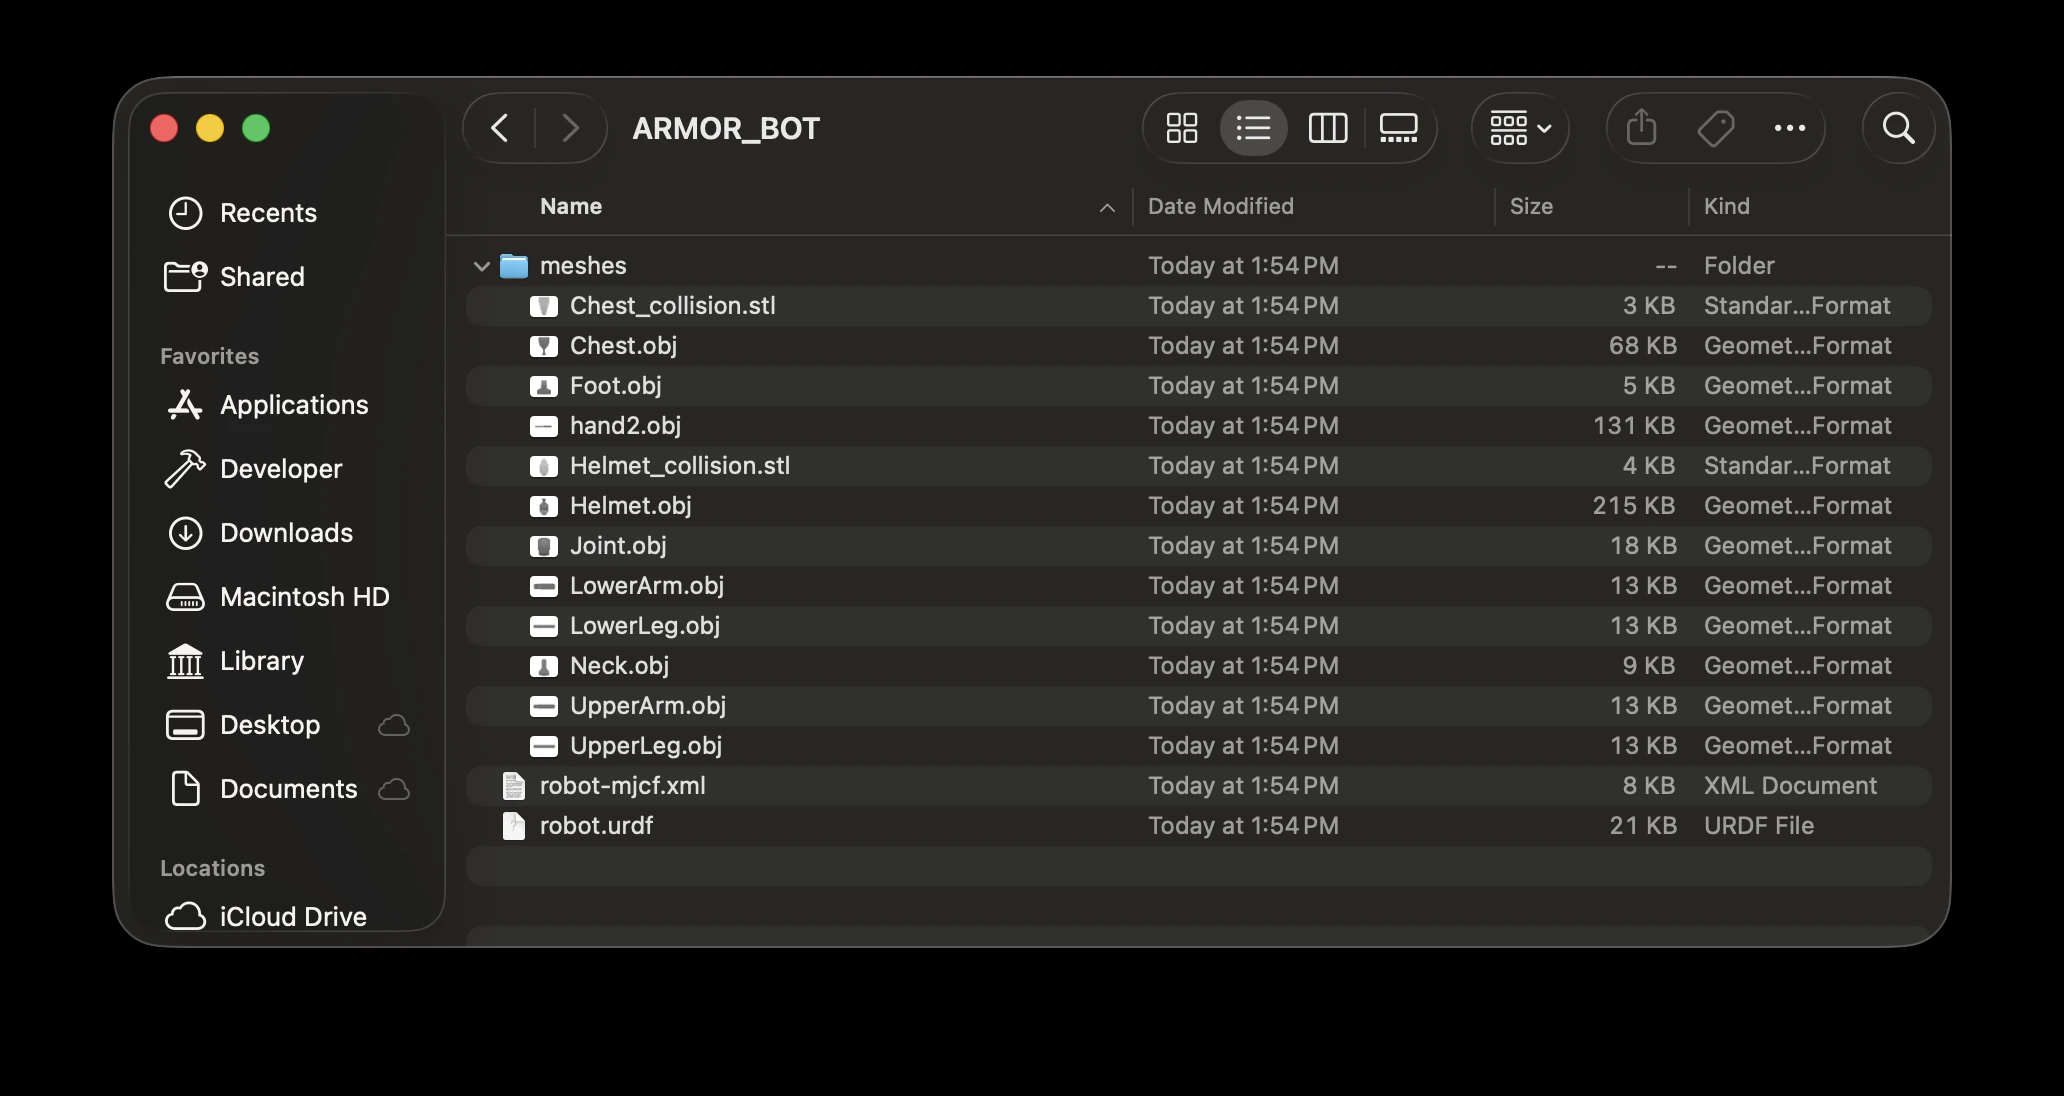This screenshot has width=2064, height=1096.
Task: Open iCloud Drive under Locations
Action: point(266,916)
